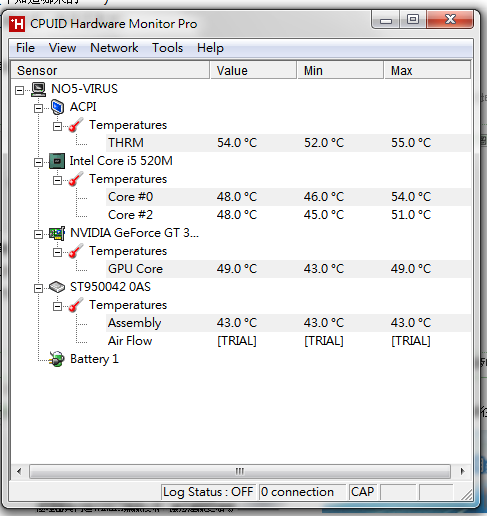Collapse the NO5-VIRUS root node
This screenshot has height=516, width=487.
20,90
